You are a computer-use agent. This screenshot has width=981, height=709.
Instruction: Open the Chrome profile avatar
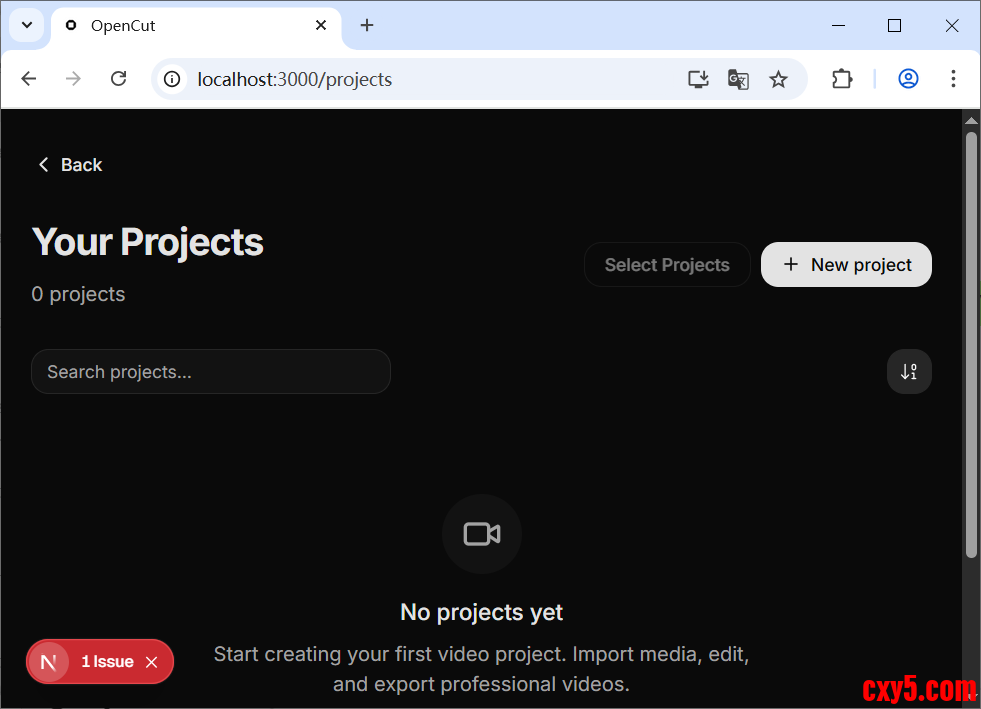pyautogui.click(x=908, y=79)
